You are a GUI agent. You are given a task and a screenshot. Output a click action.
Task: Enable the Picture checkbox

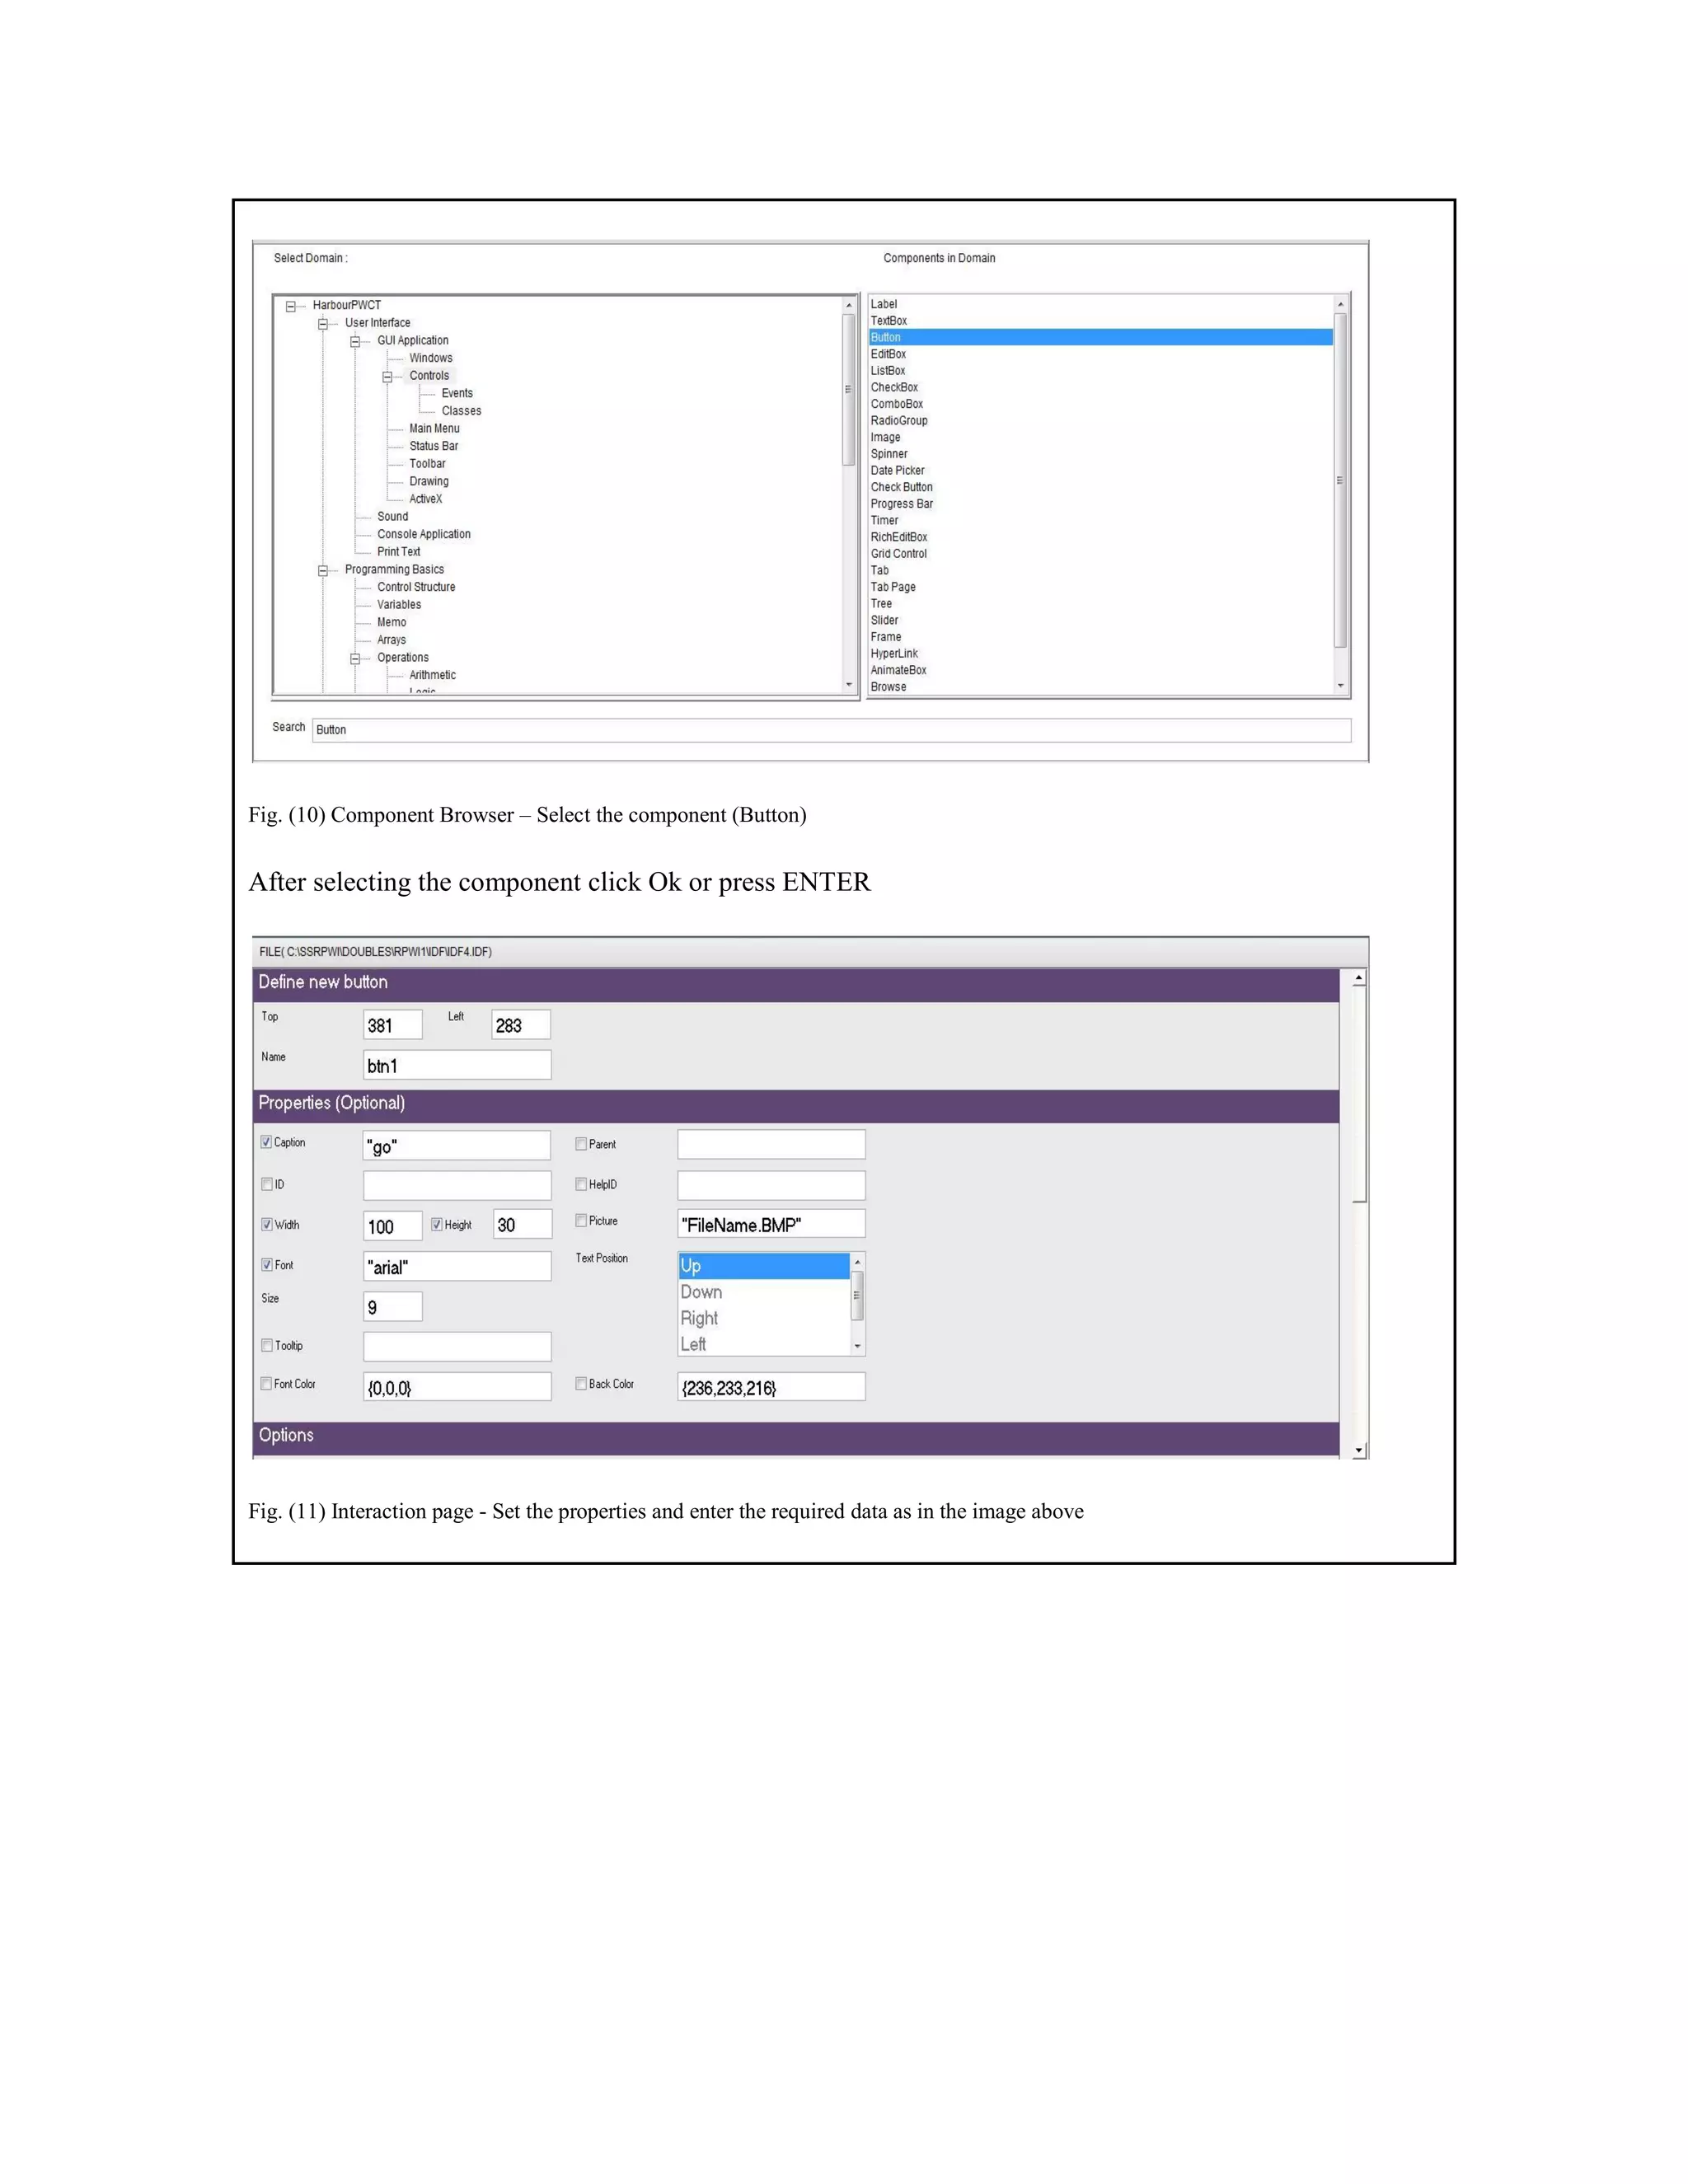(581, 1220)
